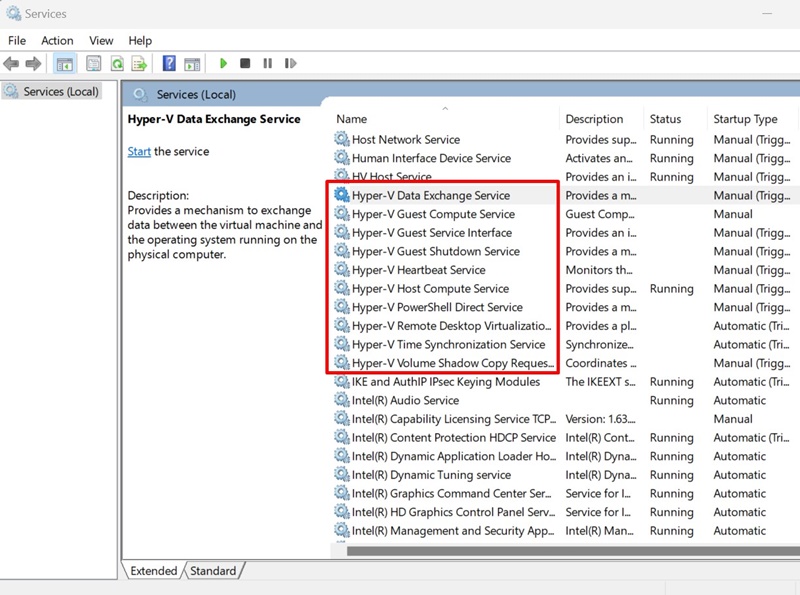This screenshot has width=800, height=595.
Task: Minimize the Services window
Action: (767, 13)
